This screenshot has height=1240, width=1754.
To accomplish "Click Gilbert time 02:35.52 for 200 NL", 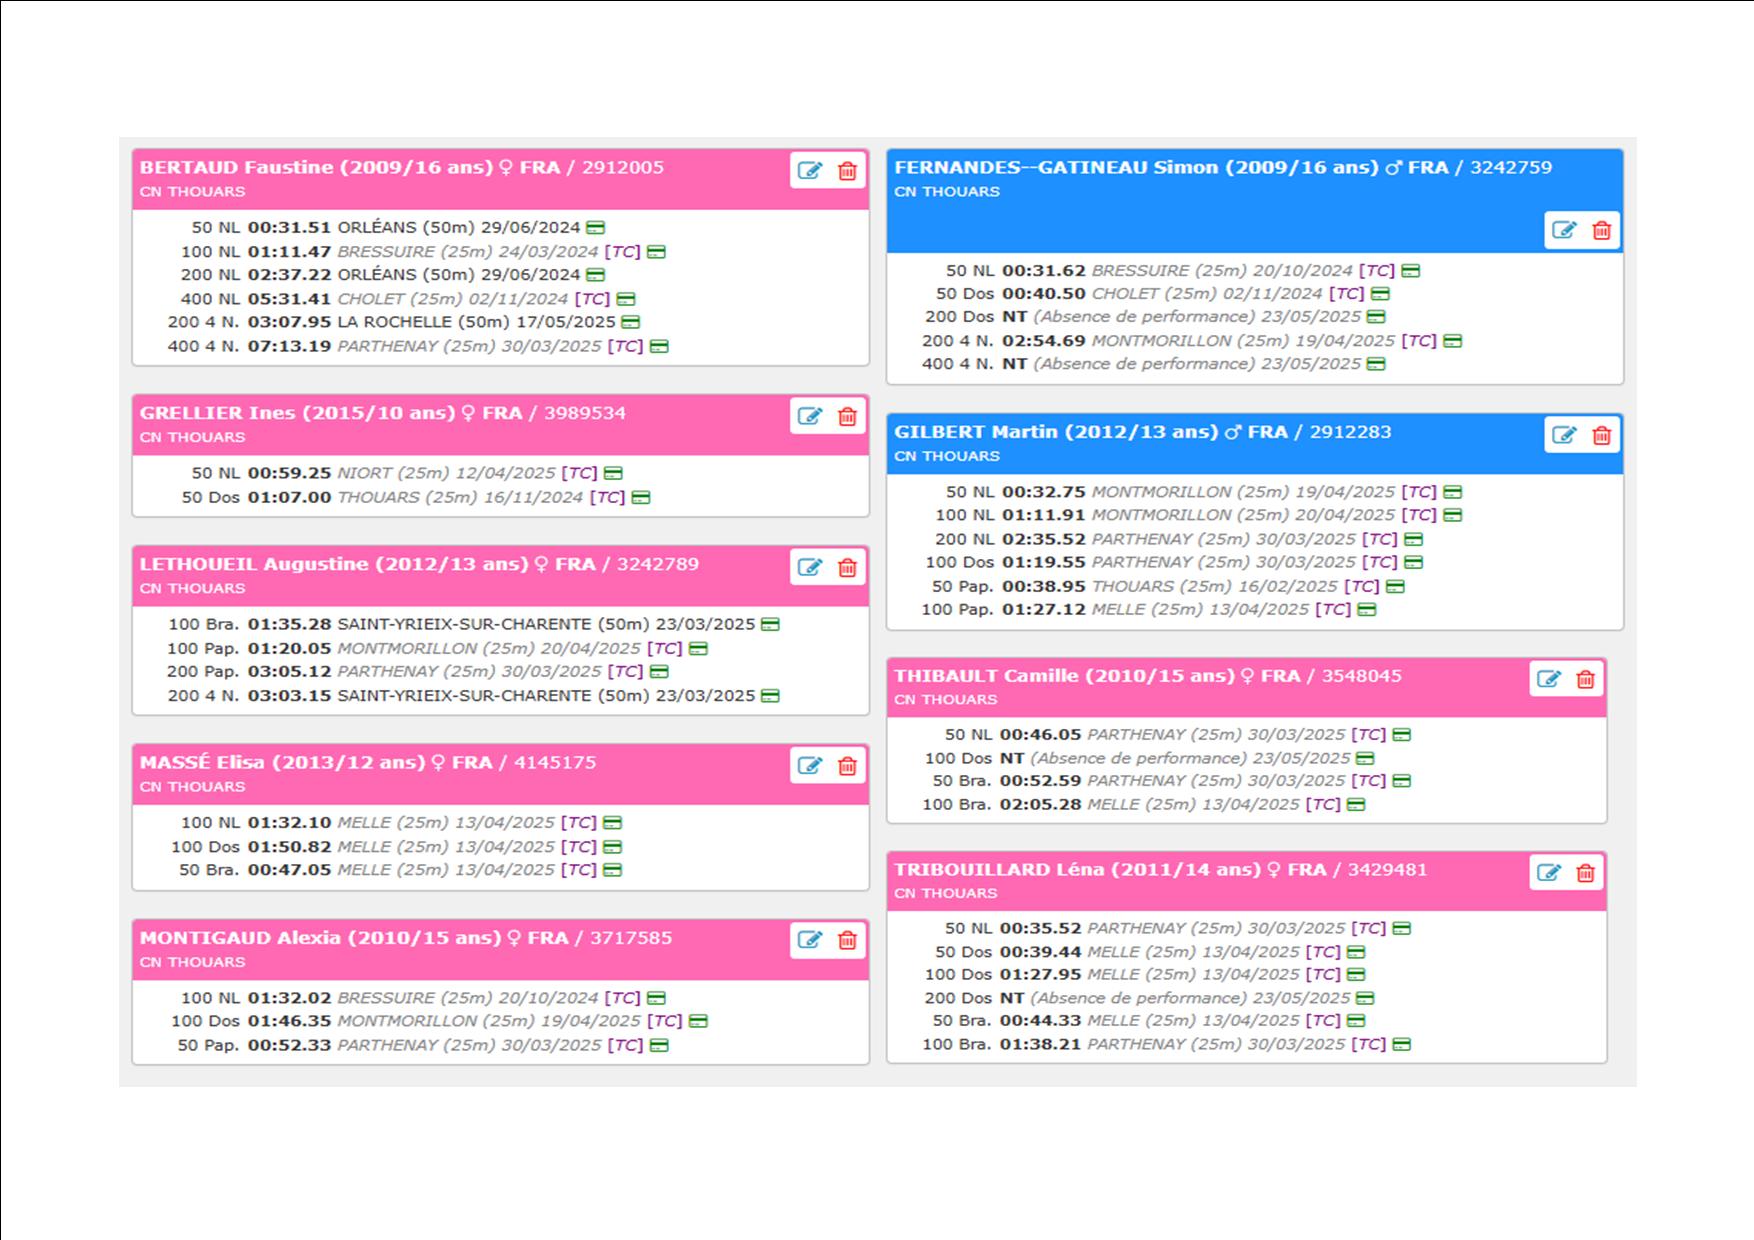I will click(1043, 539).
